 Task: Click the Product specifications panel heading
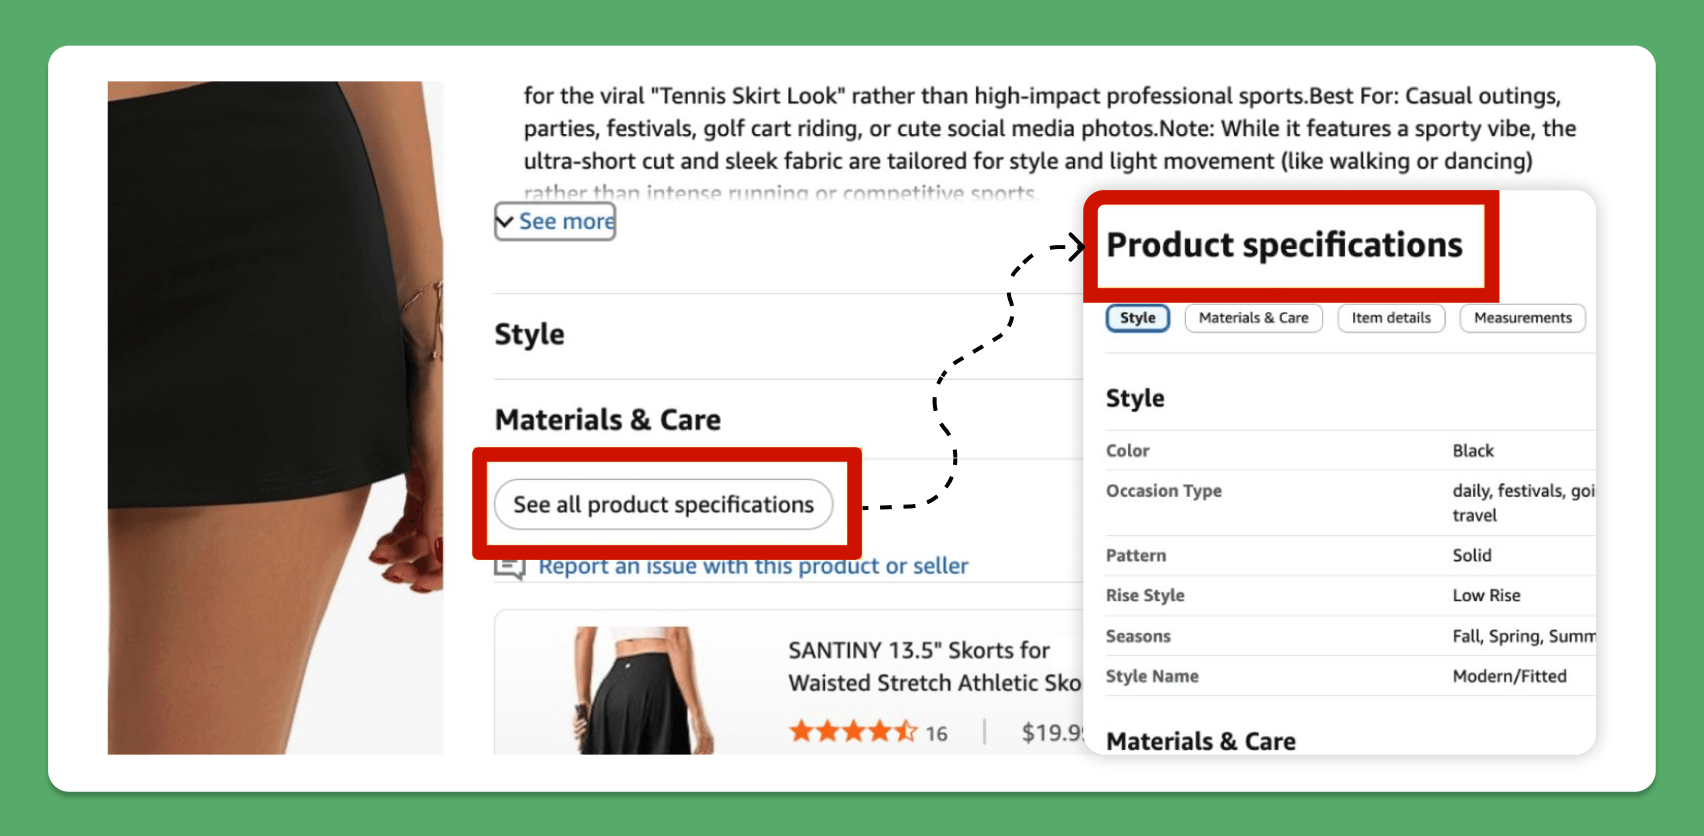point(1284,245)
